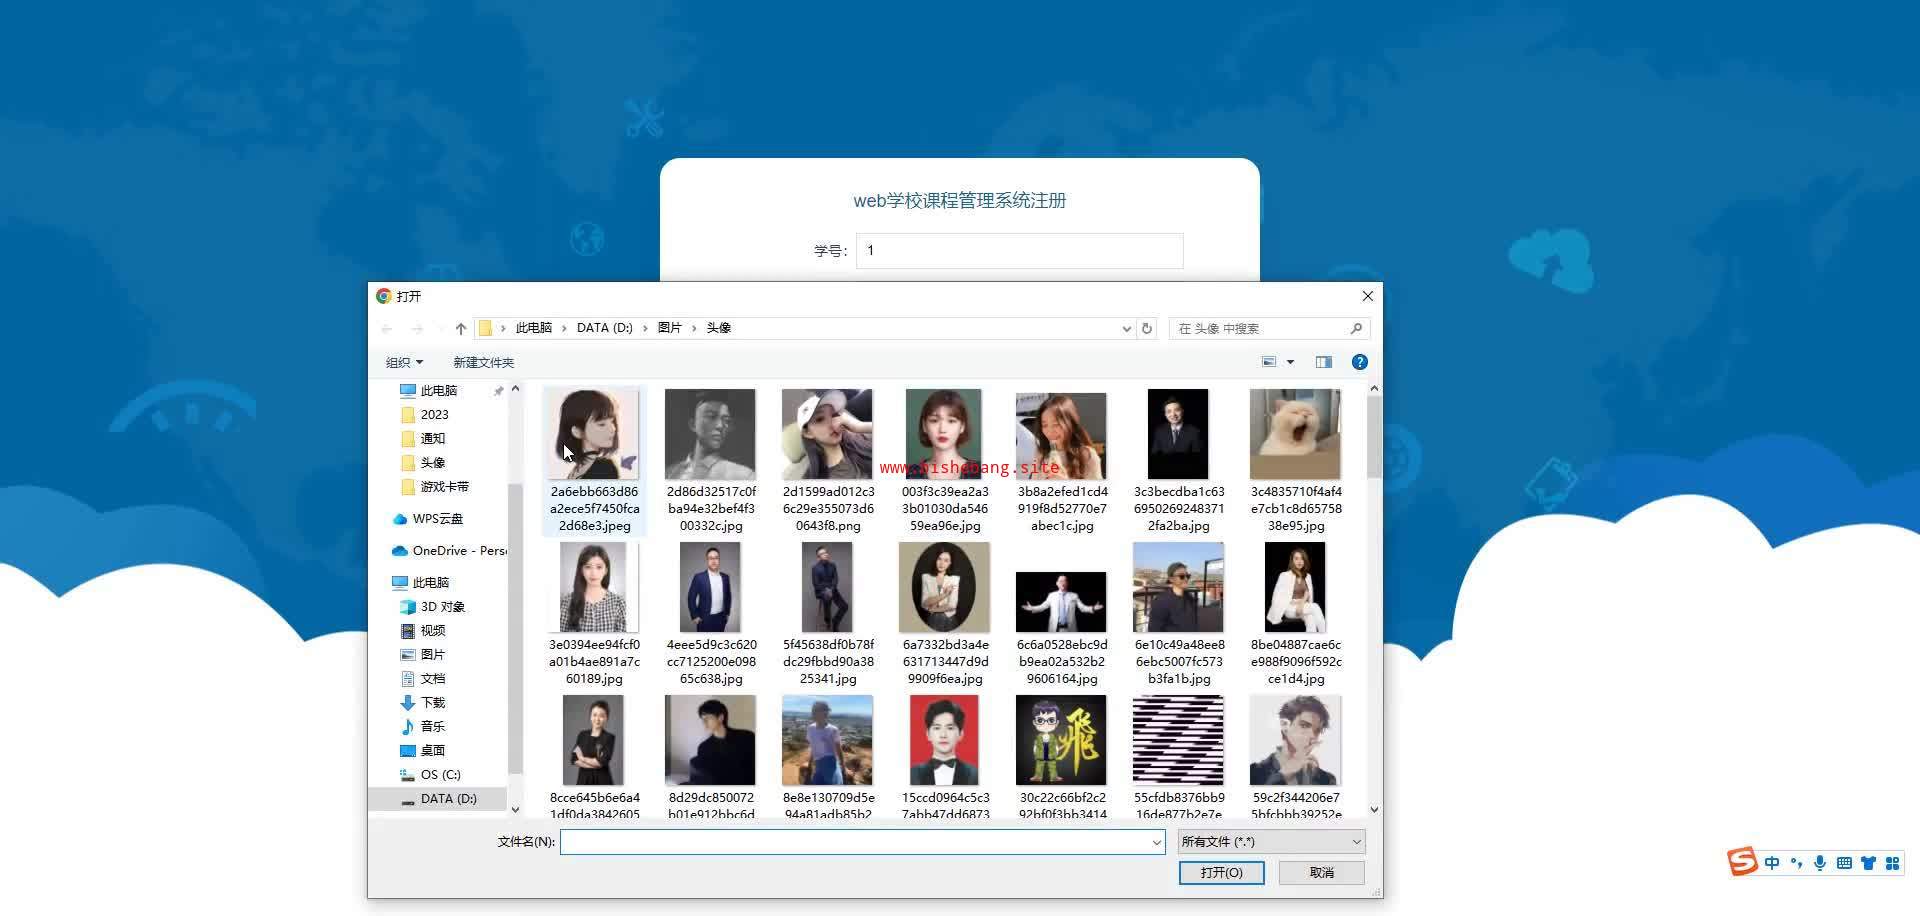The width and height of the screenshot is (1920, 916).
Task: Expand the chevron after 此电脑 in the breadcrumb
Action: (564, 328)
